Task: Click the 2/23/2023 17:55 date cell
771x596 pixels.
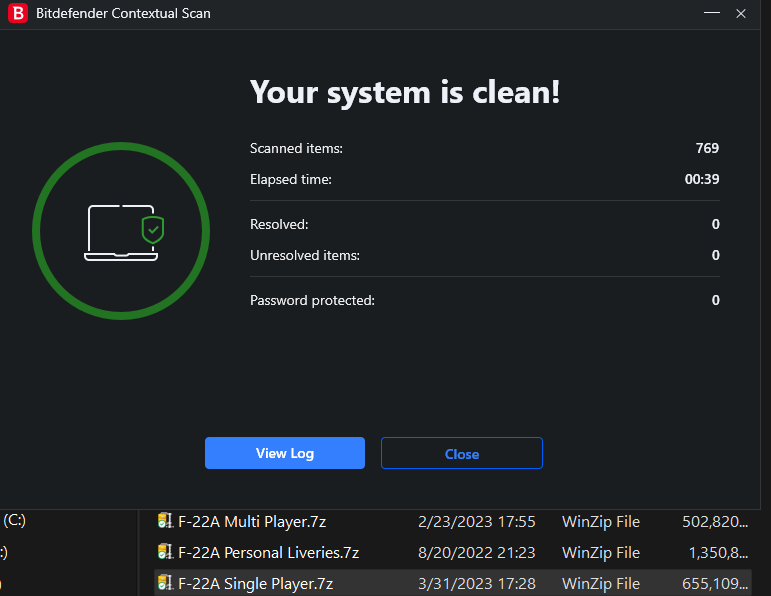Action: point(476,521)
